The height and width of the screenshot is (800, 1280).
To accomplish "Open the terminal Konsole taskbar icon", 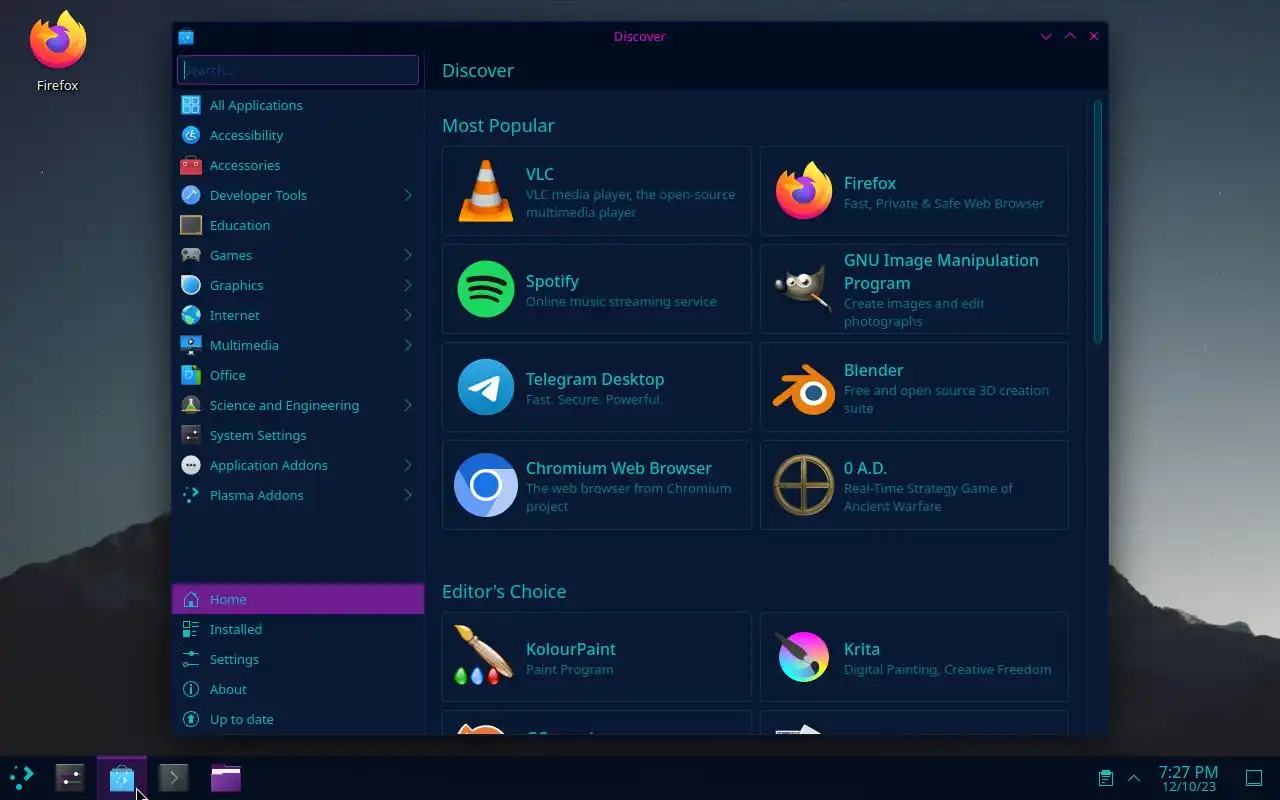I will point(173,778).
